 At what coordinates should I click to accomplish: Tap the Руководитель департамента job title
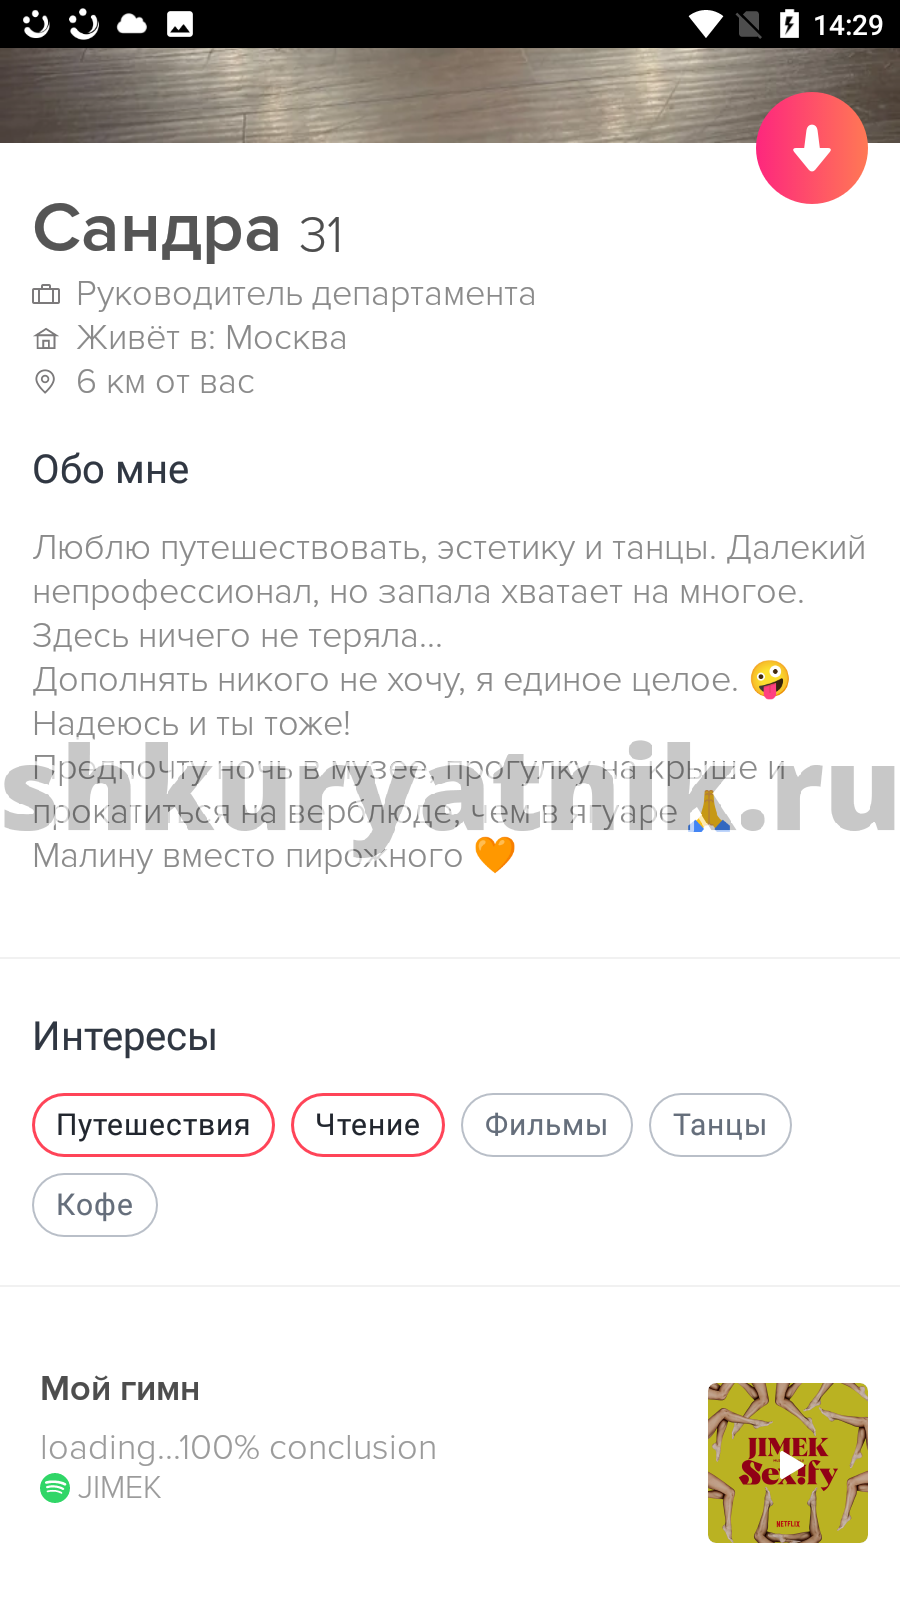[306, 294]
